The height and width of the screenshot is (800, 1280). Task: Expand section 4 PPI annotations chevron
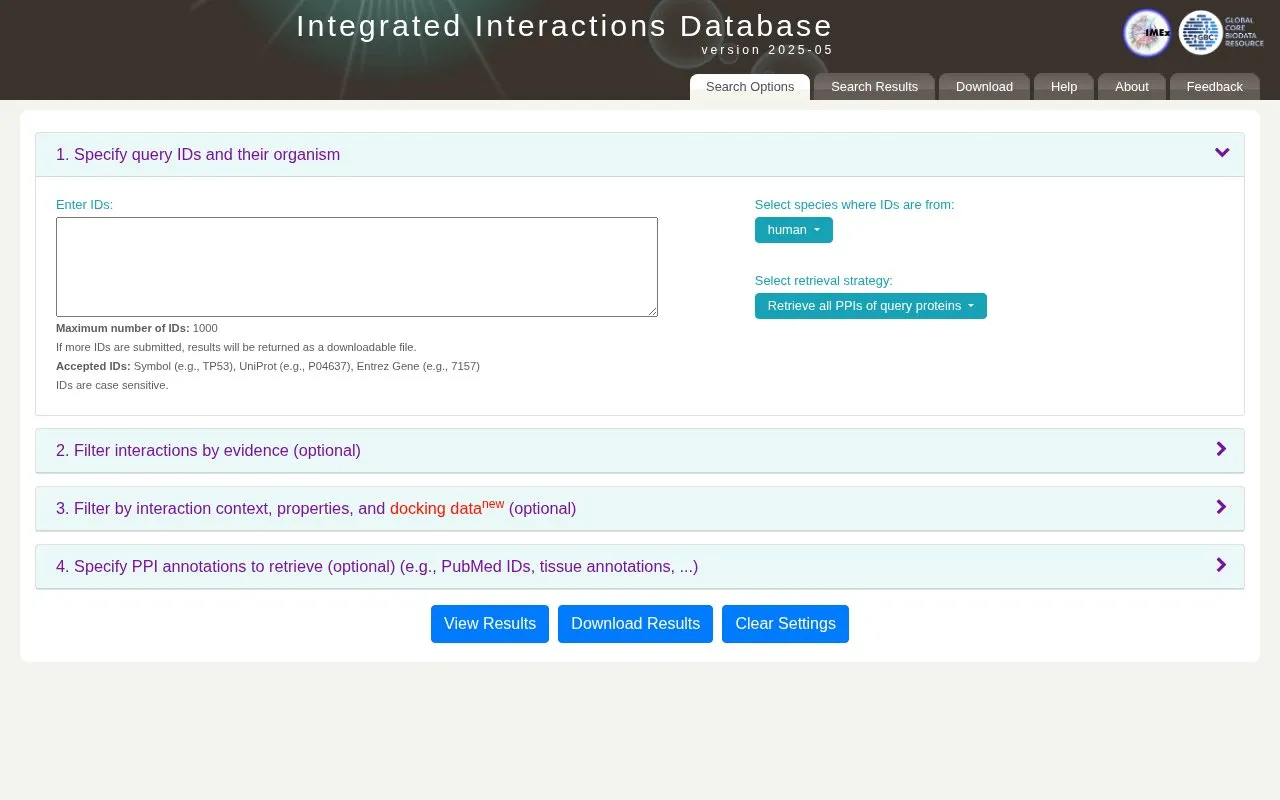pyautogui.click(x=1221, y=565)
